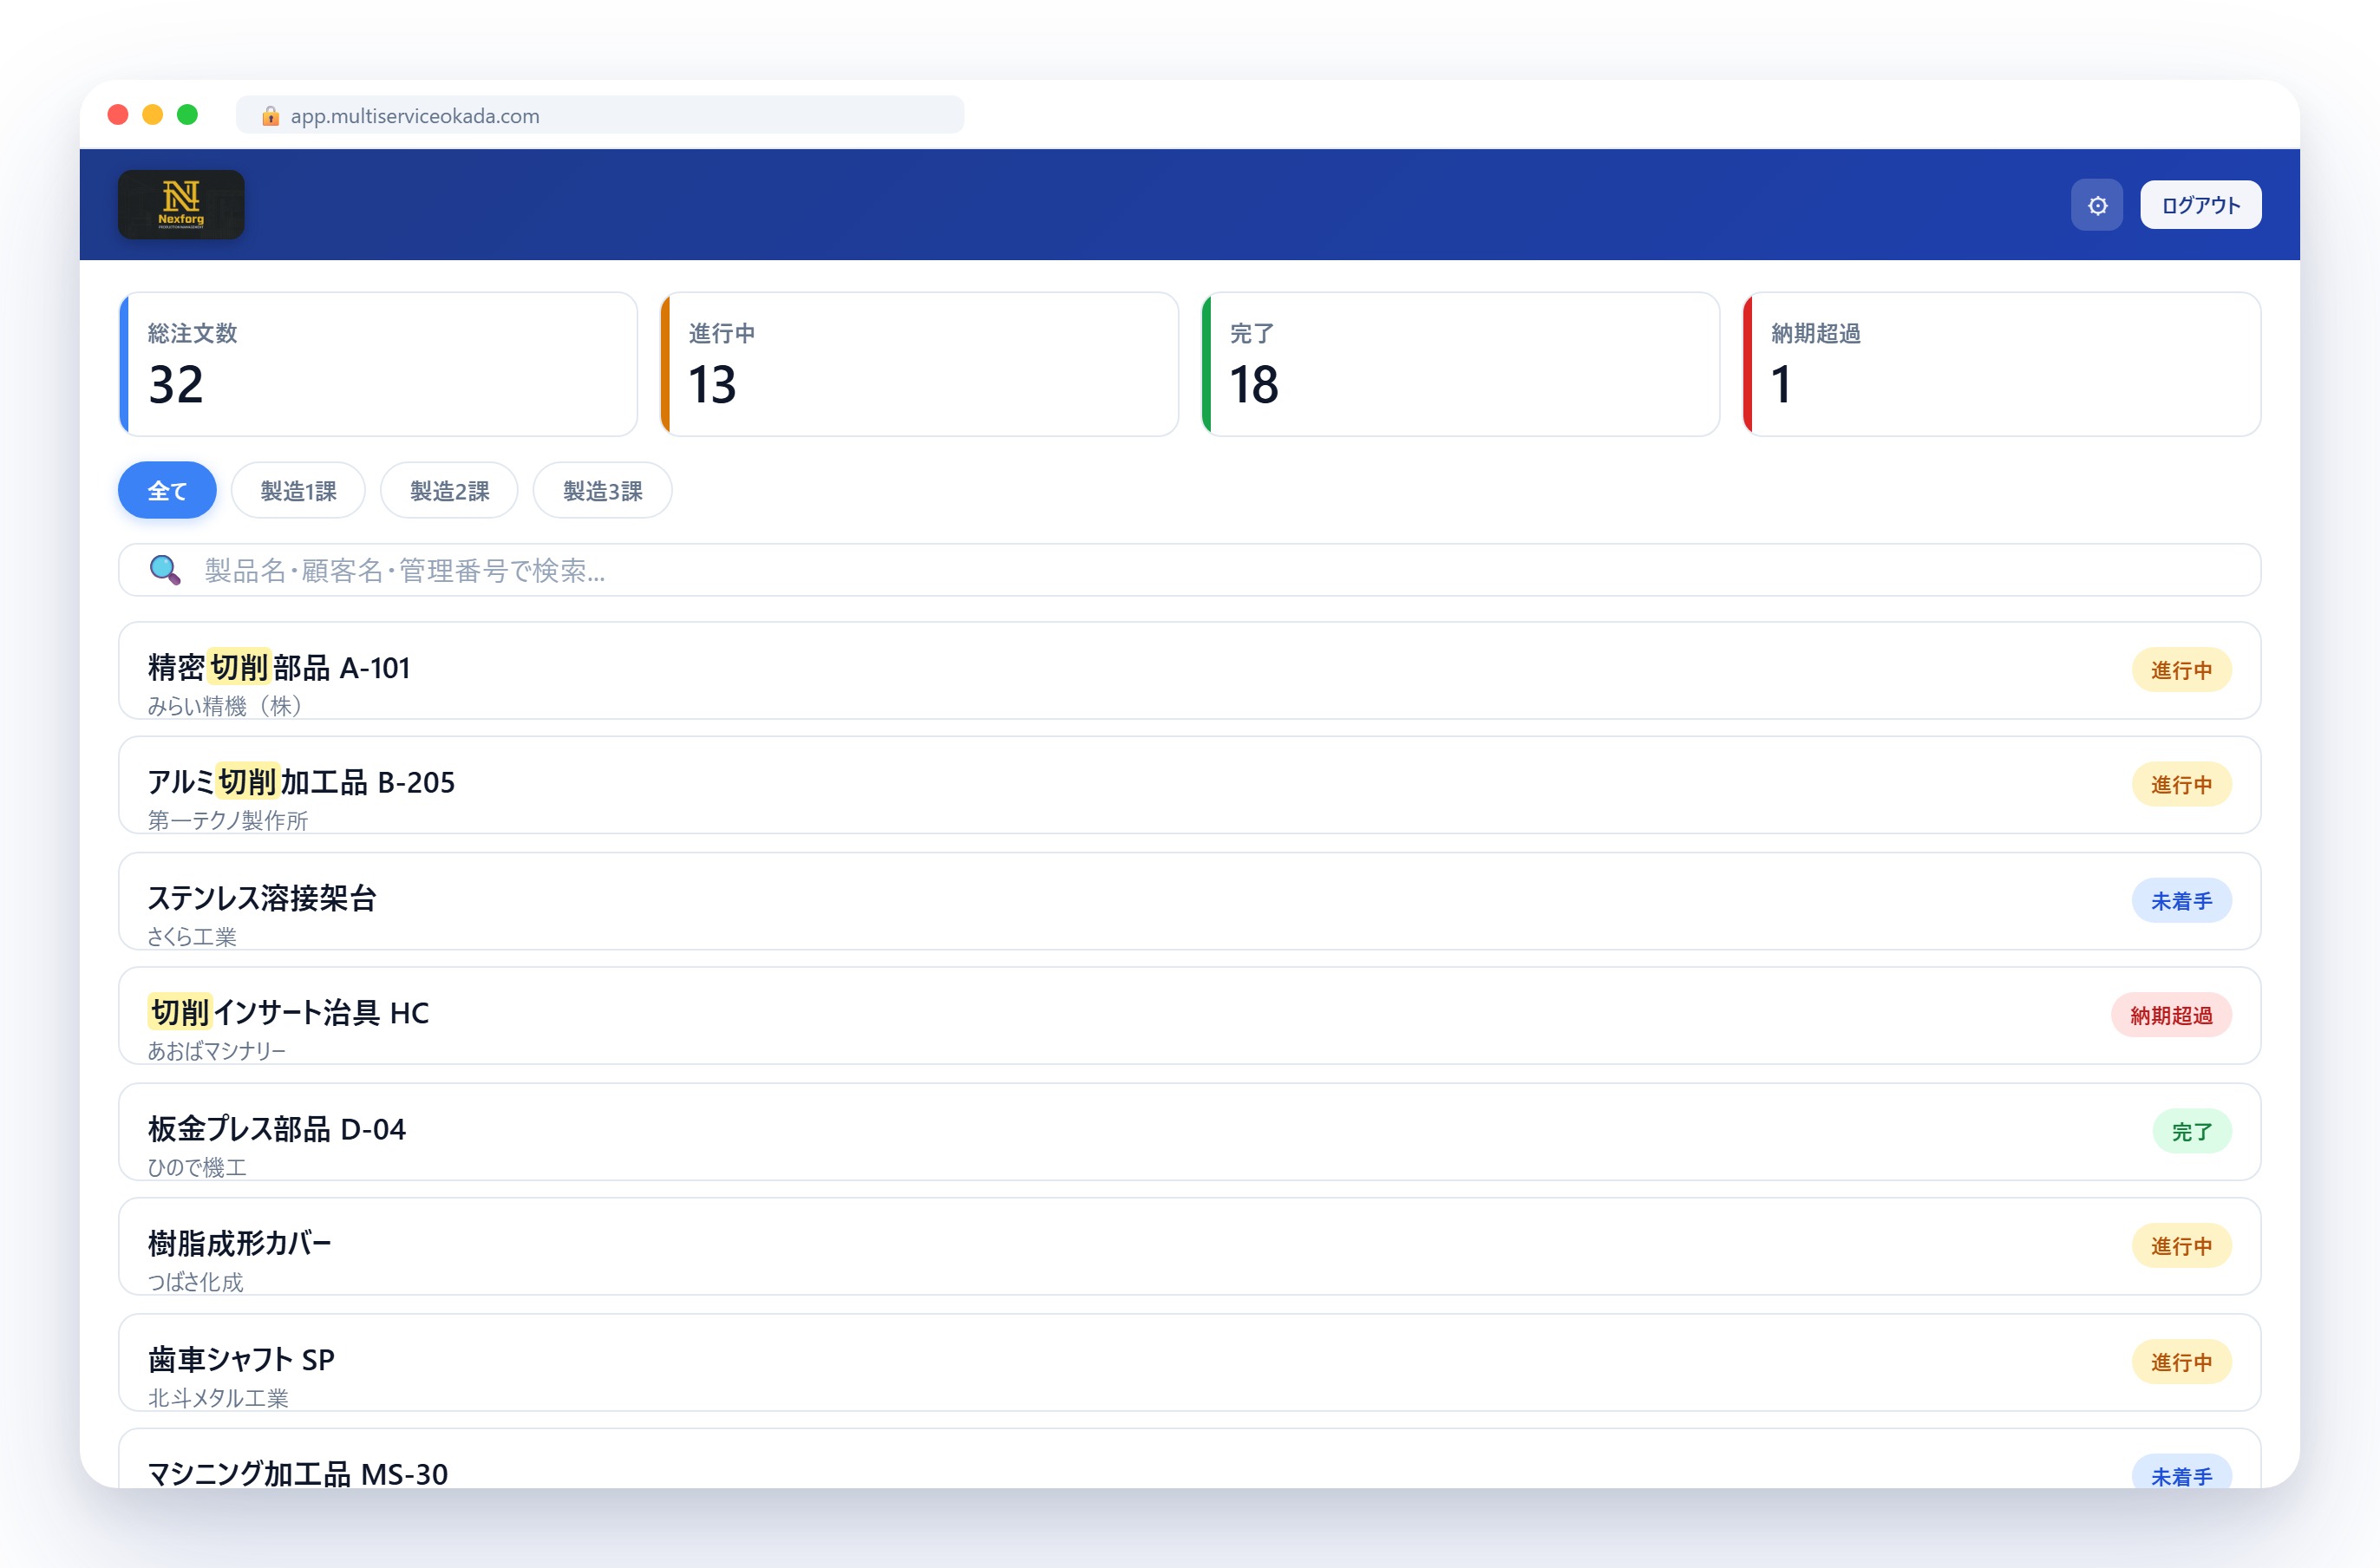Click the padlock icon in the address bar

coord(270,116)
